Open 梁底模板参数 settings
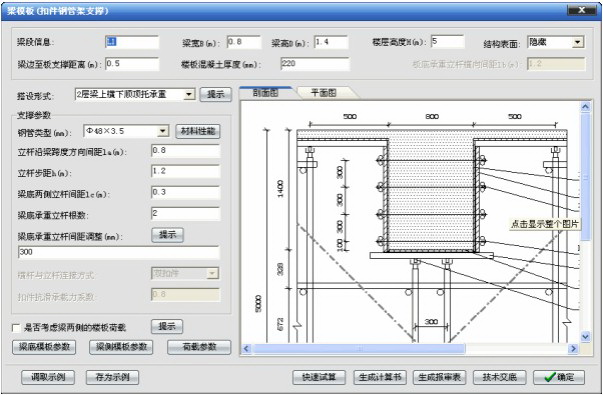The image size is (603, 395). 44,347
